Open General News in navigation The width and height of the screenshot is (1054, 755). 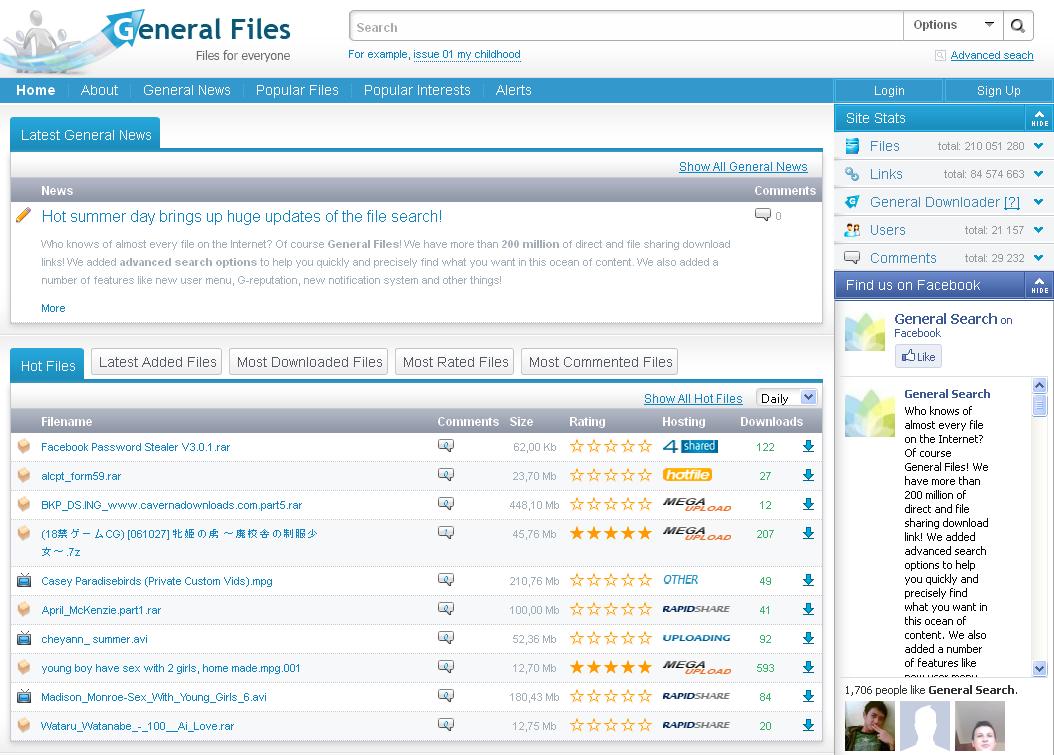click(x=187, y=90)
